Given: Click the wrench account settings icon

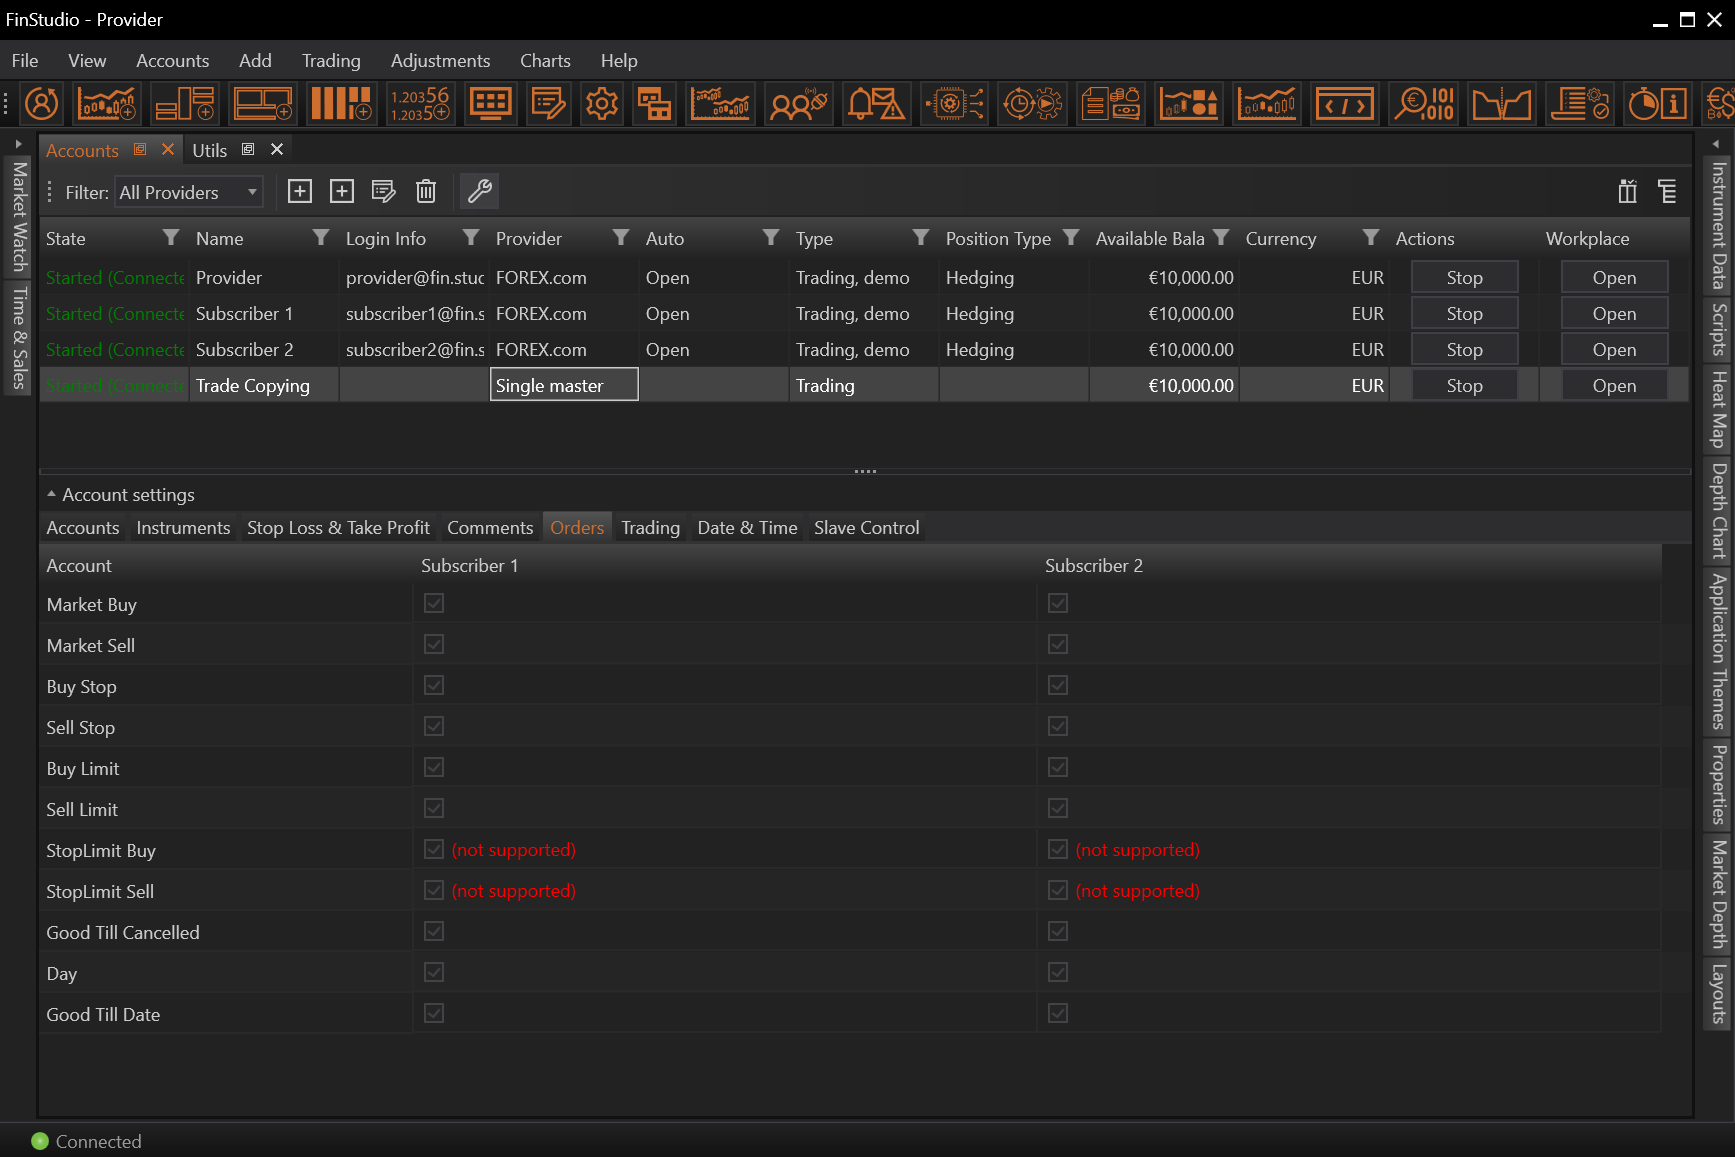Looking at the screenshot, I should 480,191.
